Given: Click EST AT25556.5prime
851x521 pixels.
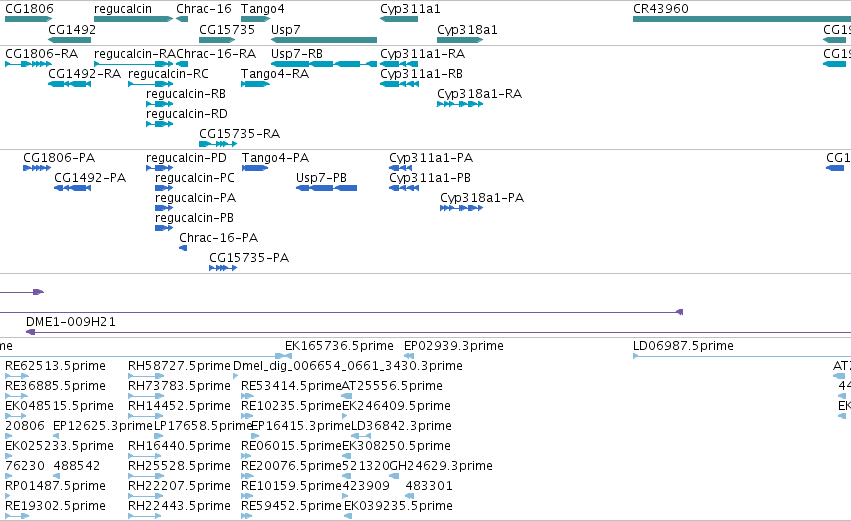Looking at the screenshot, I should (x=392, y=386).
